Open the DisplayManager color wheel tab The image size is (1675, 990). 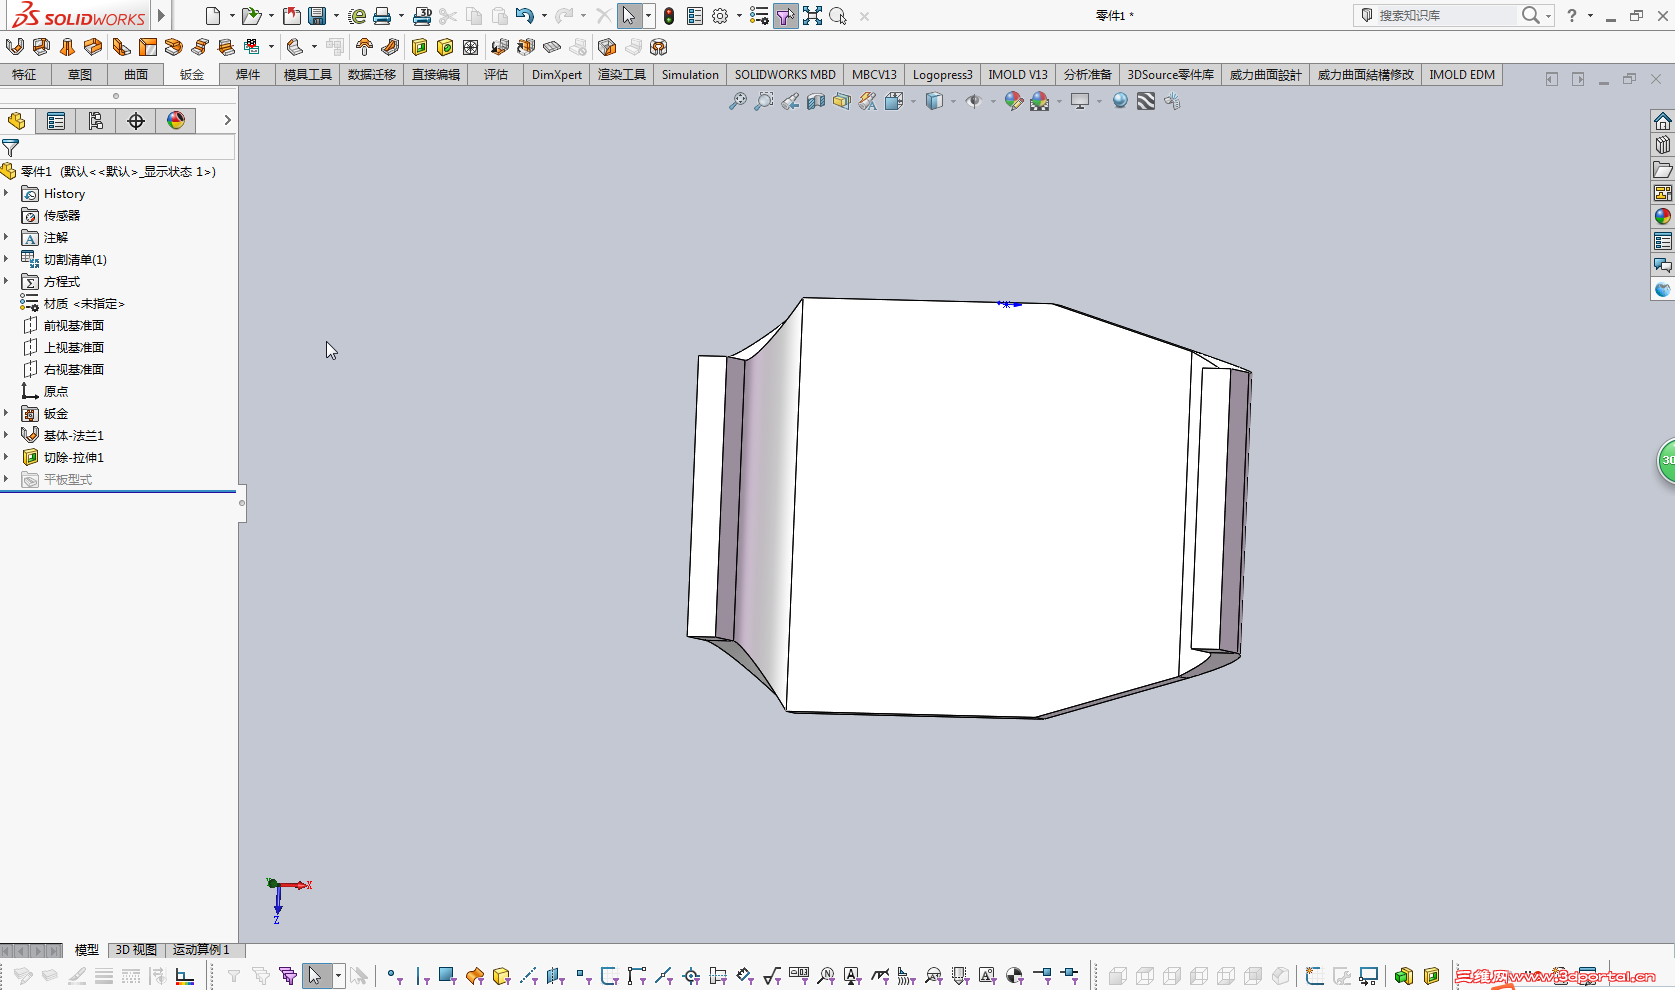tap(176, 121)
